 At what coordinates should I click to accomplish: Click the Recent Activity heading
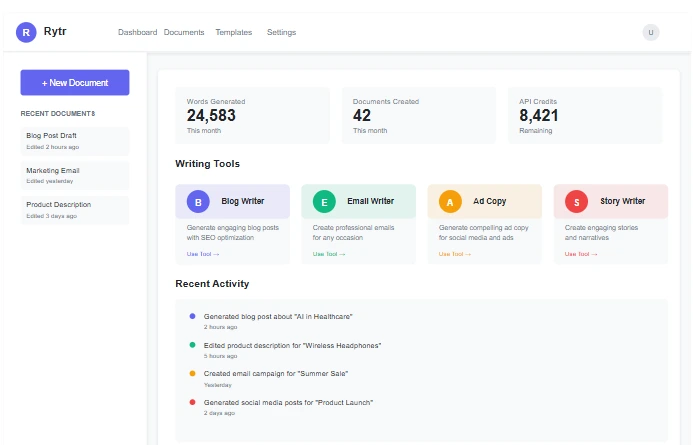click(x=212, y=284)
